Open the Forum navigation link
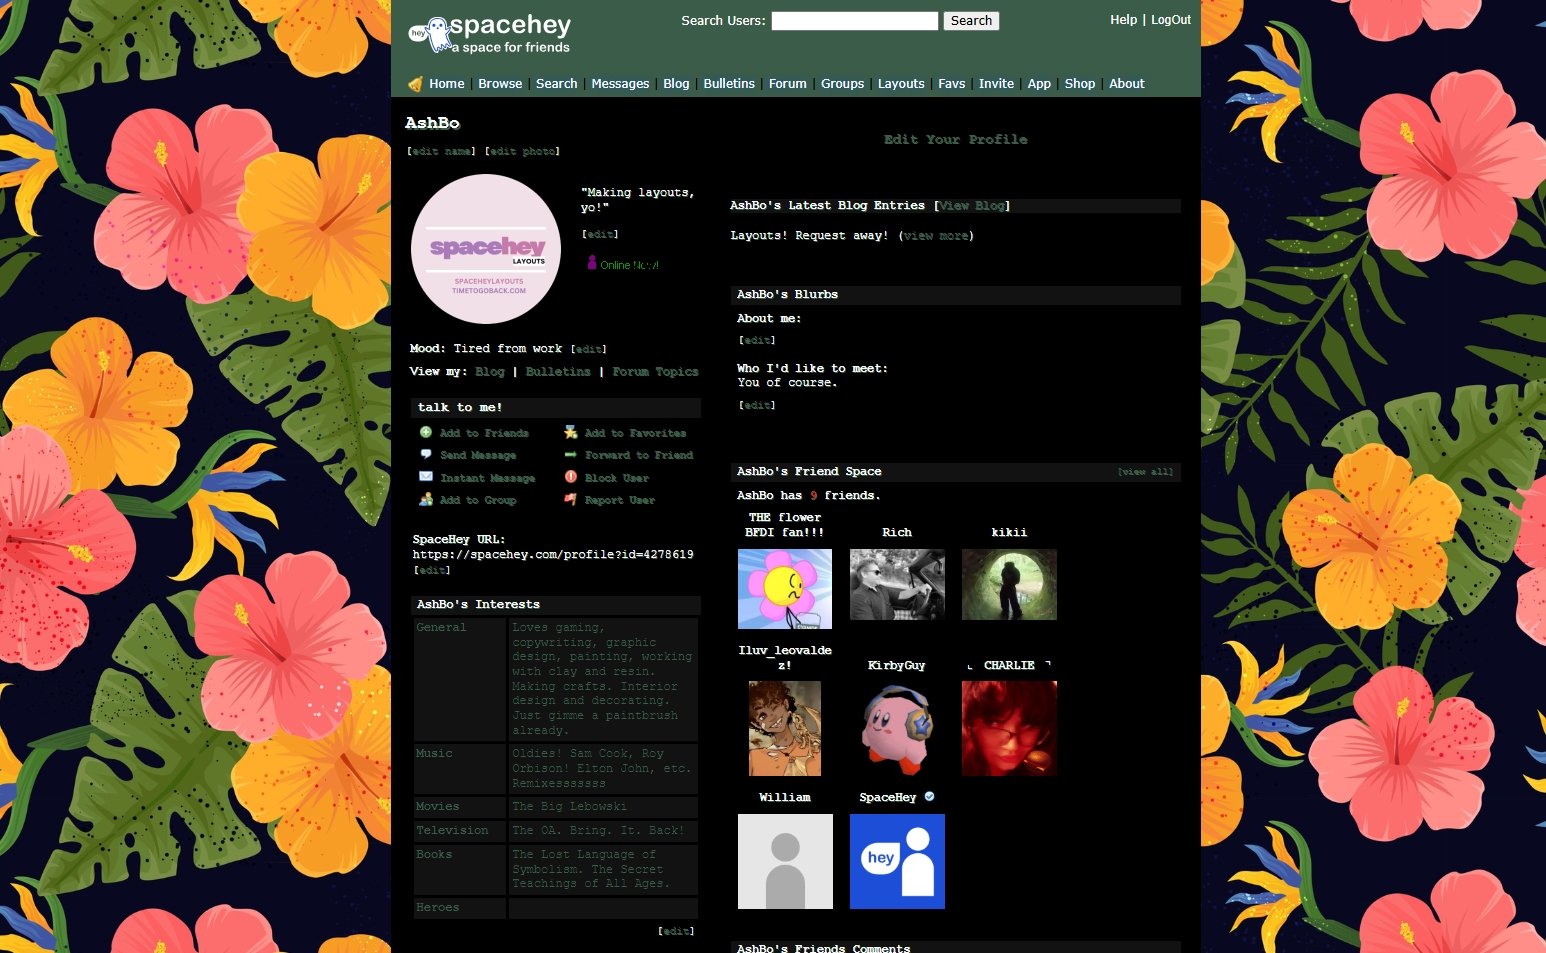The image size is (1546, 953). (787, 84)
